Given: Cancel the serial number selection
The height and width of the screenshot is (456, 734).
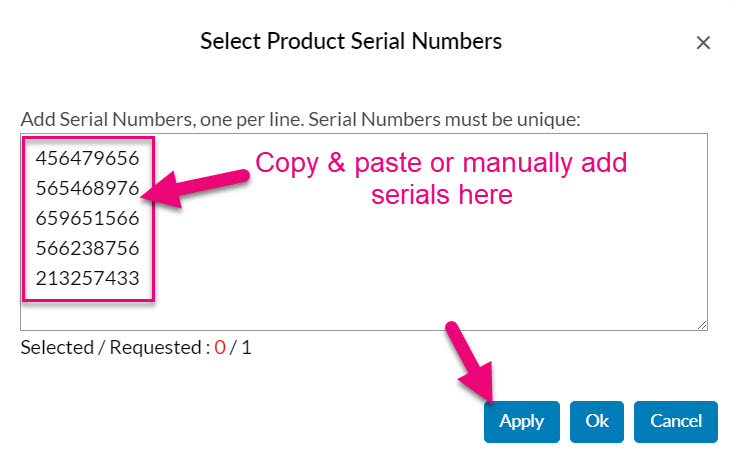Looking at the screenshot, I should pyautogui.click(x=675, y=421).
